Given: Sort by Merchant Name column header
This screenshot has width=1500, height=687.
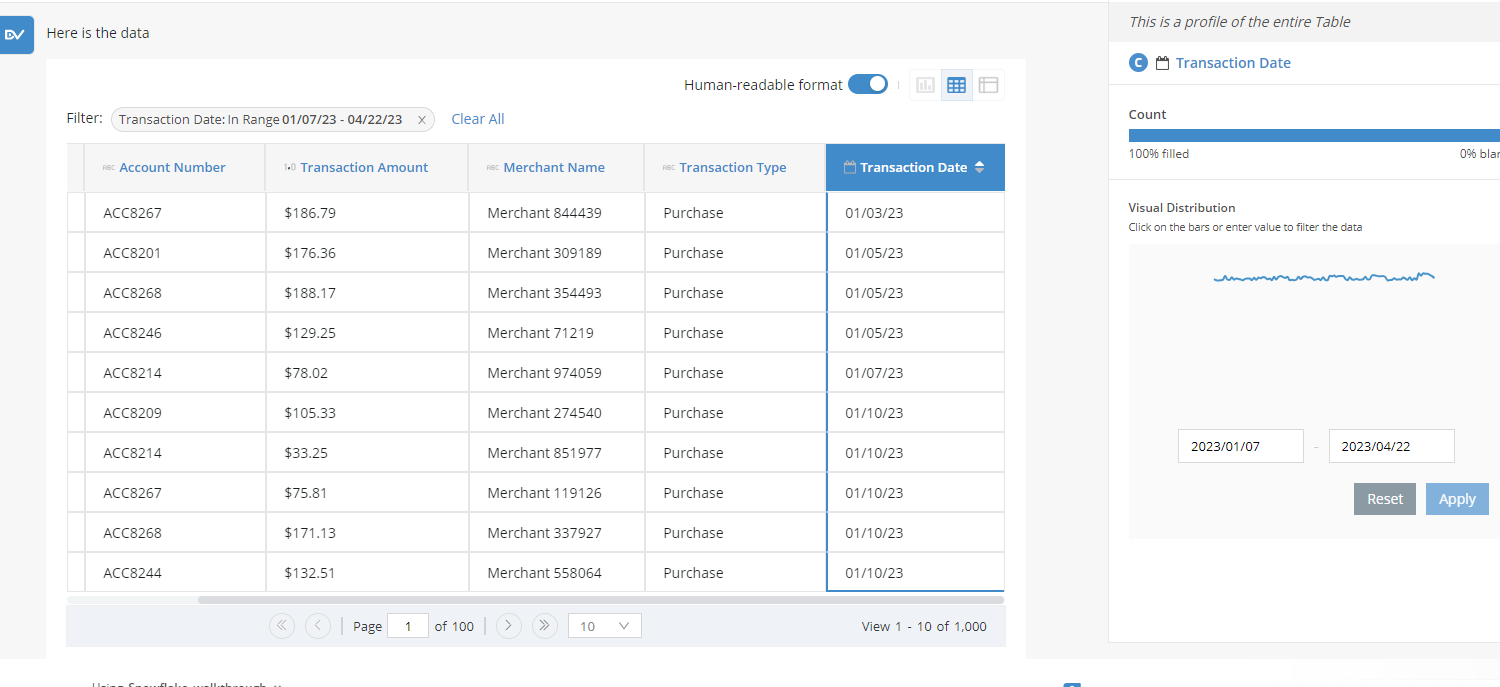Looking at the screenshot, I should [x=554, y=167].
